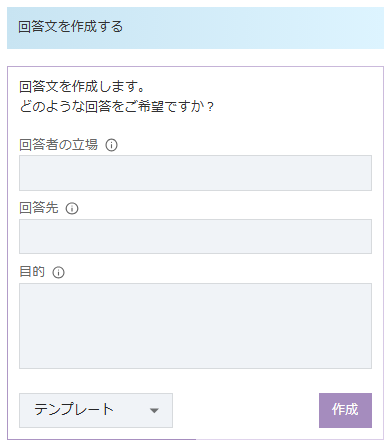Screen dimensions: 391x446
Task: Click the 回答文を作成します。 message text
Action: 82,87
